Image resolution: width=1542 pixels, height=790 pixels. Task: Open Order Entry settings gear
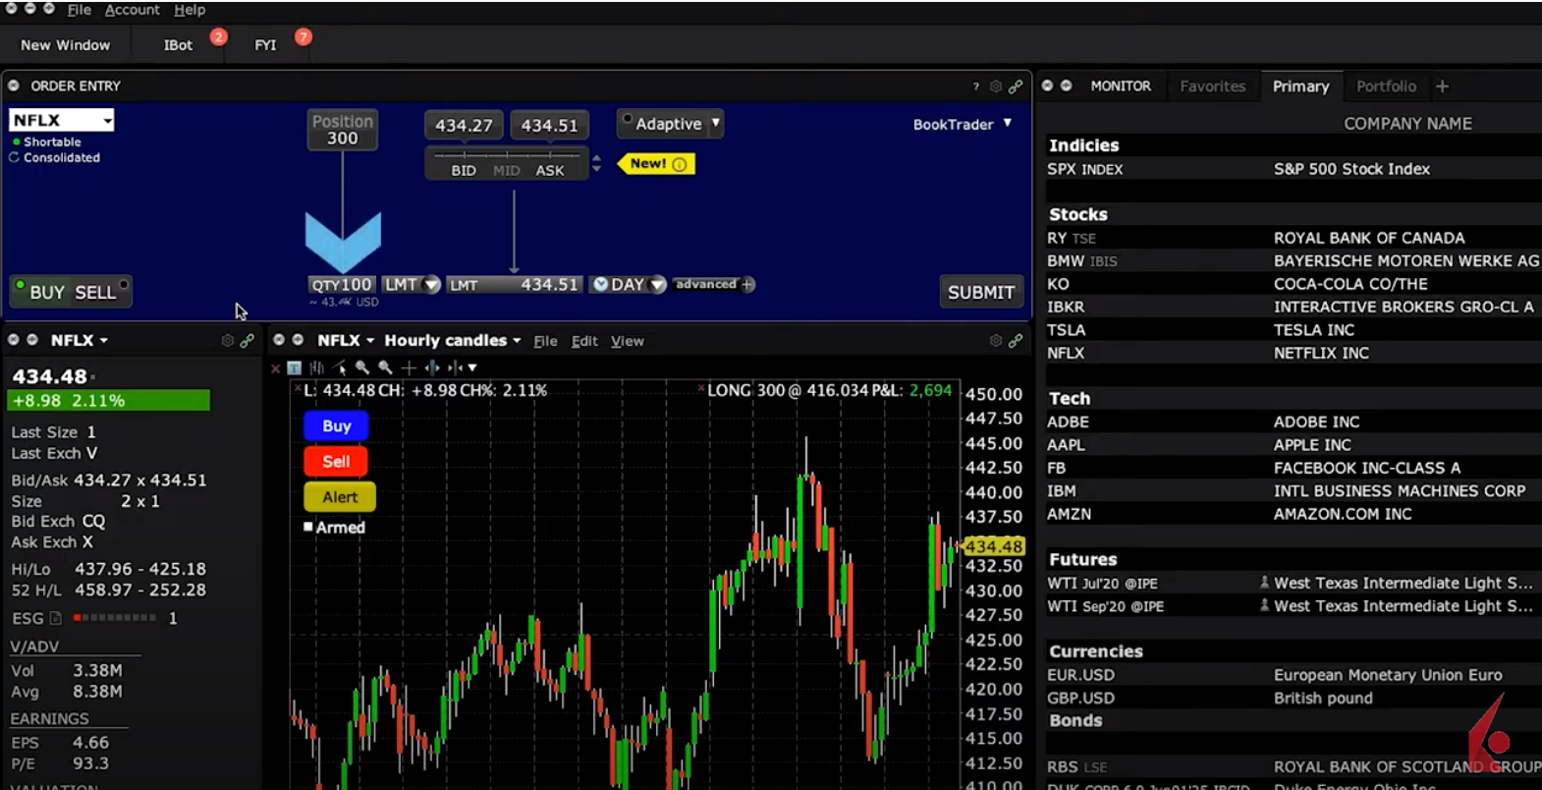tap(996, 87)
